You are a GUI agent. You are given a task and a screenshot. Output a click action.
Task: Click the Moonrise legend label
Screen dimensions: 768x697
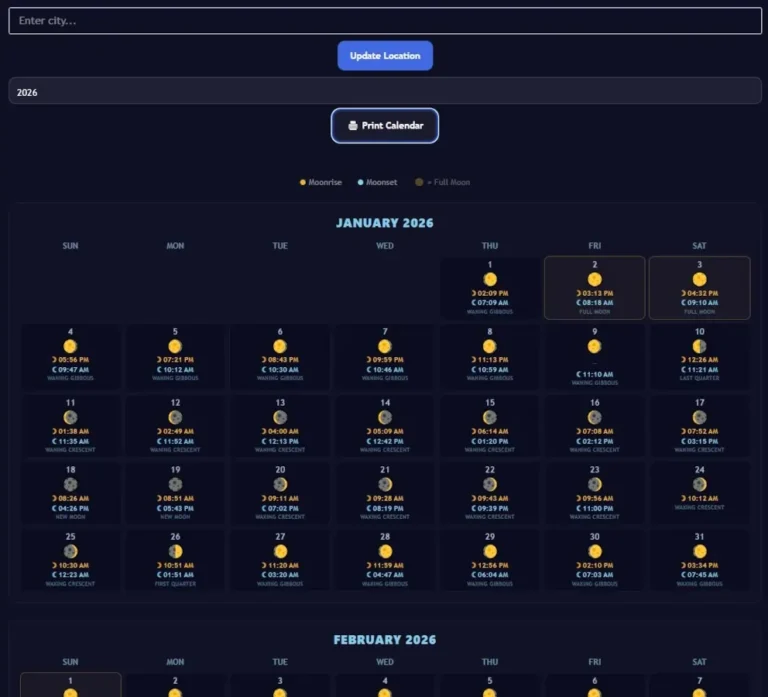pyautogui.click(x=325, y=182)
